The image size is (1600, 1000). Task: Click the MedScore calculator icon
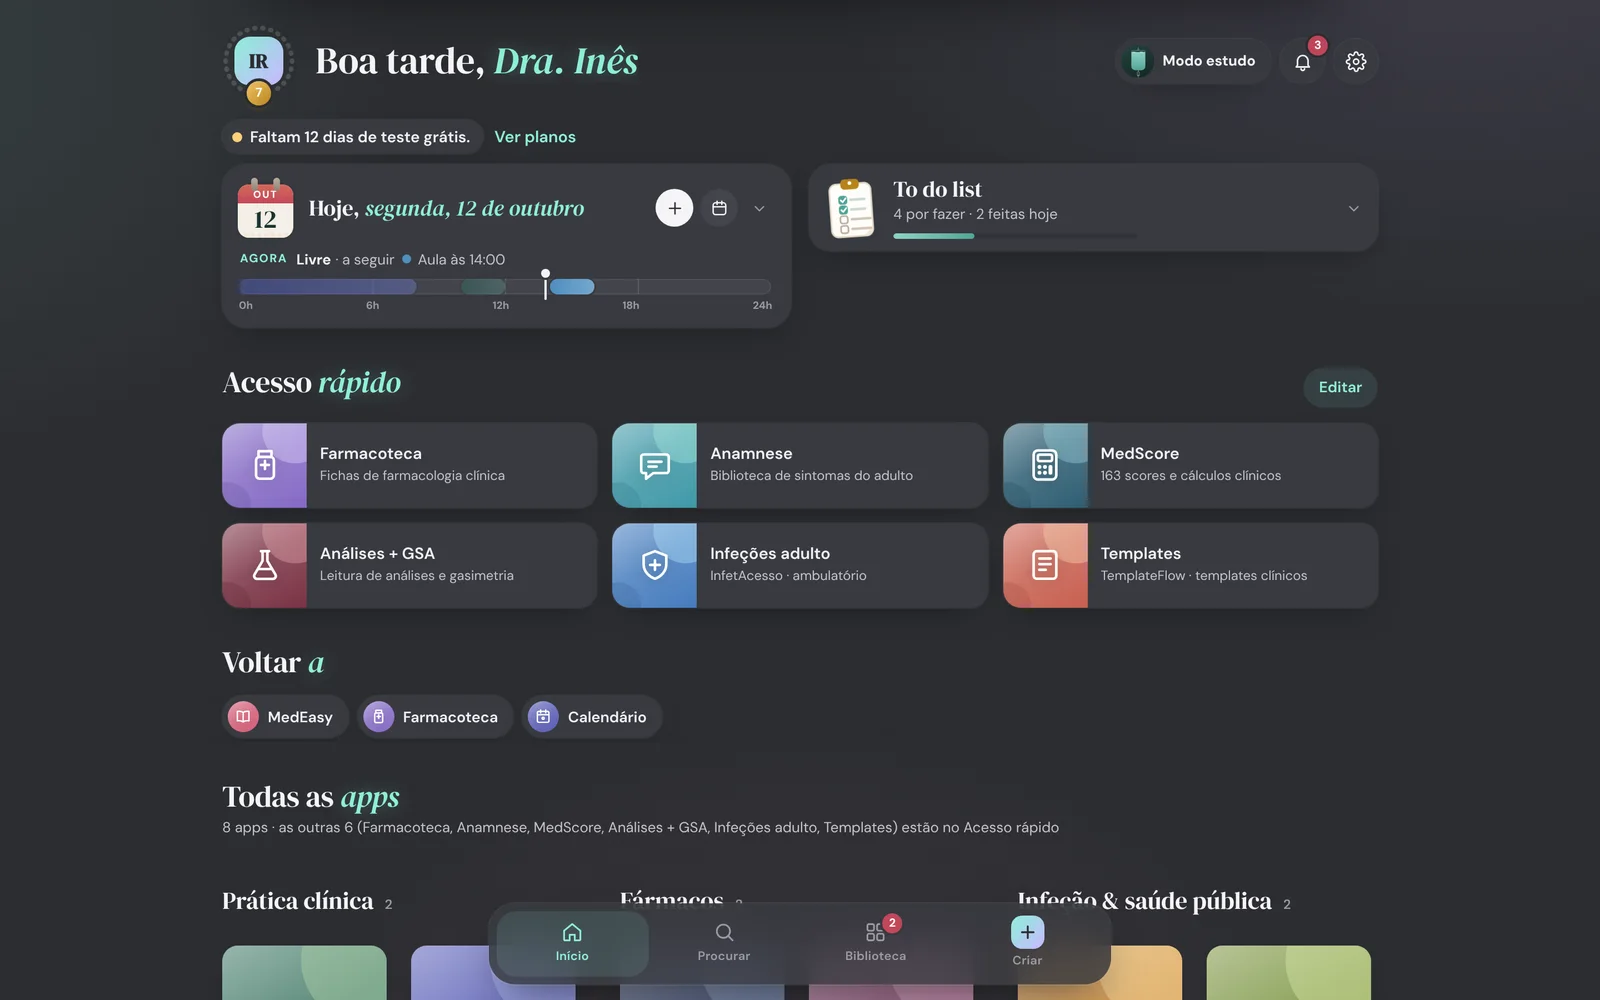[x=1045, y=465]
